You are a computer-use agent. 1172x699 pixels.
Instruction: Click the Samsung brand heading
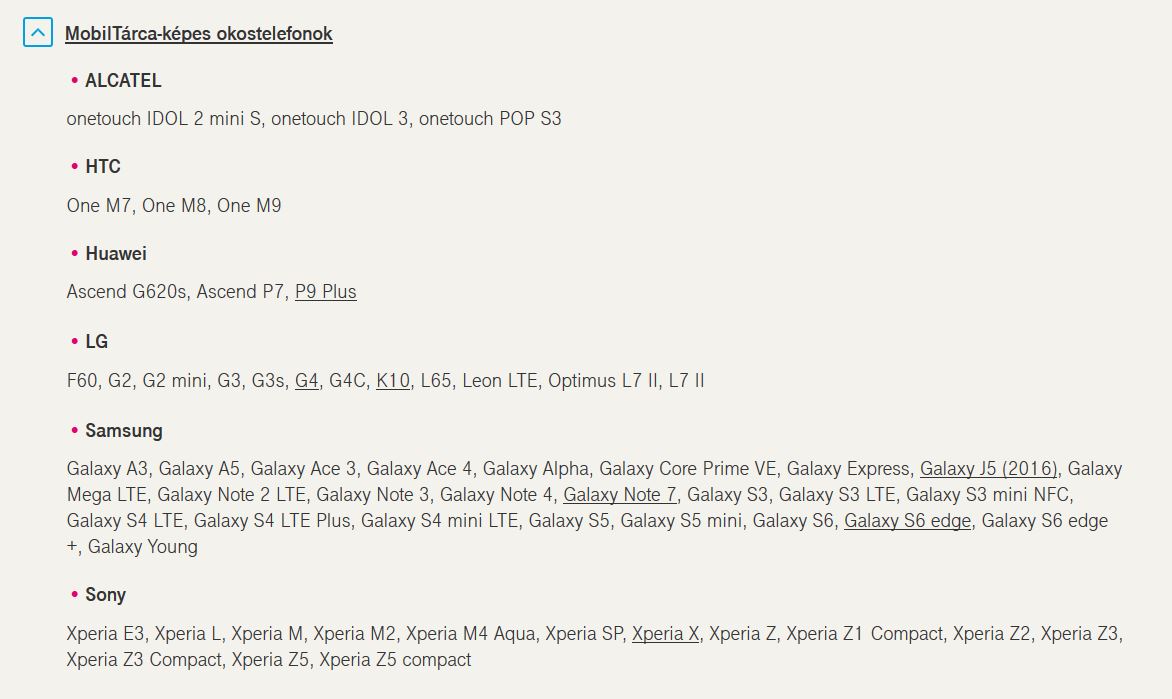pos(124,431)
